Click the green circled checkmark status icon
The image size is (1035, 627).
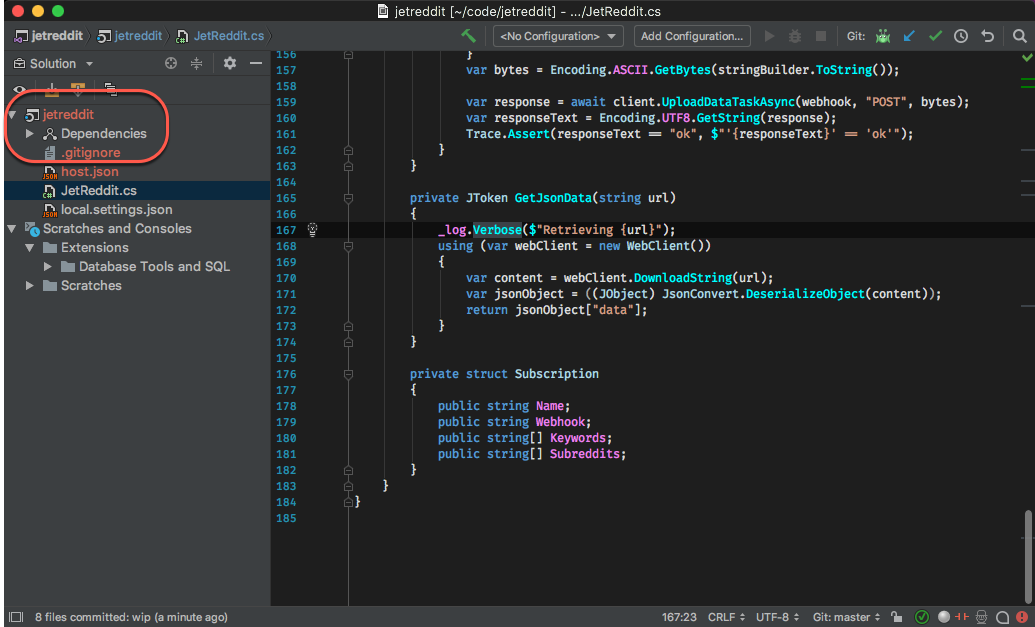pyautogui.click(x=922, y=617)
